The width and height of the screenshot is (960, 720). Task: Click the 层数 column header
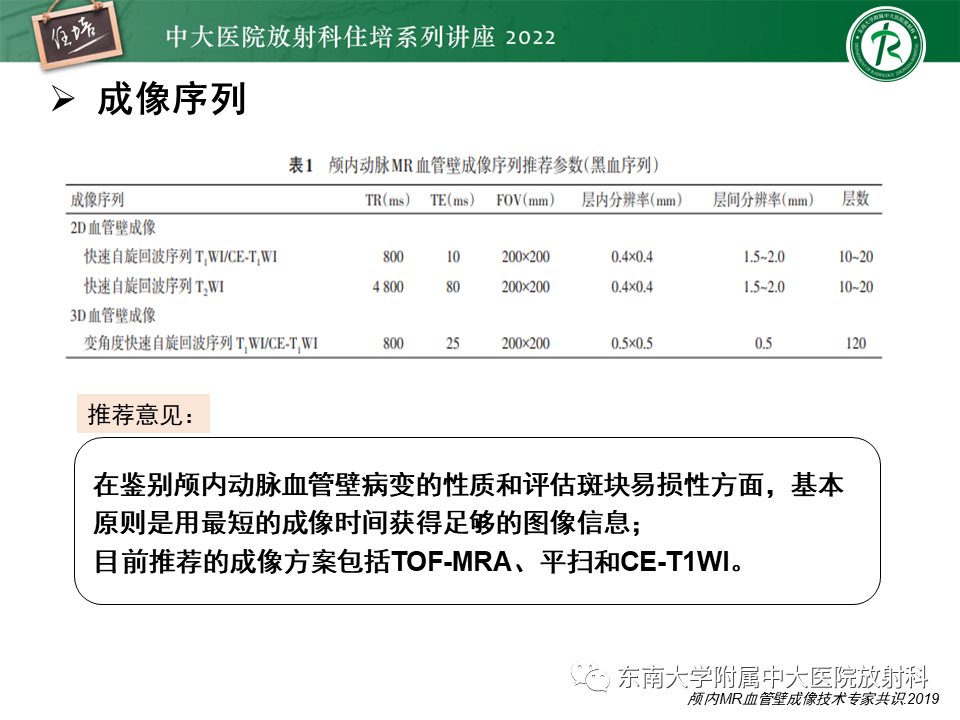coord(855,198)
